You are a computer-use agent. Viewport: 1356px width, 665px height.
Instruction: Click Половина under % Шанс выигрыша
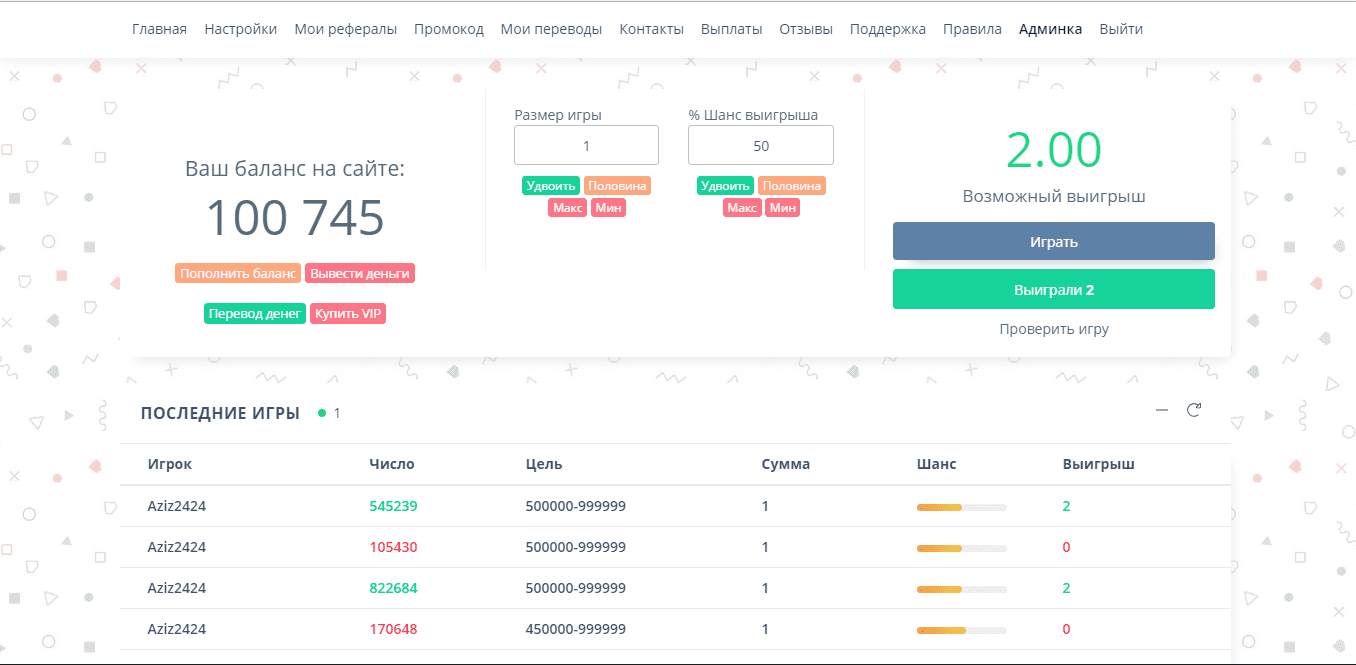pyautogui.click(x=791, y=186)
